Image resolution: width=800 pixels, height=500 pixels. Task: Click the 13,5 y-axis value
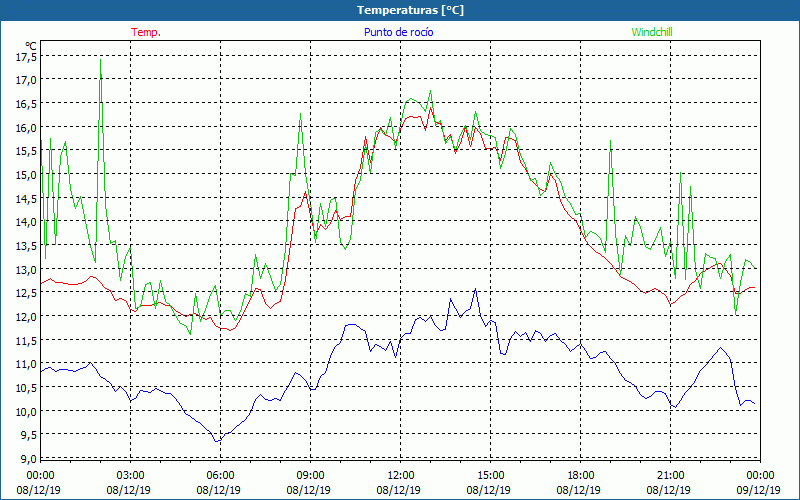tap(27, 246)
